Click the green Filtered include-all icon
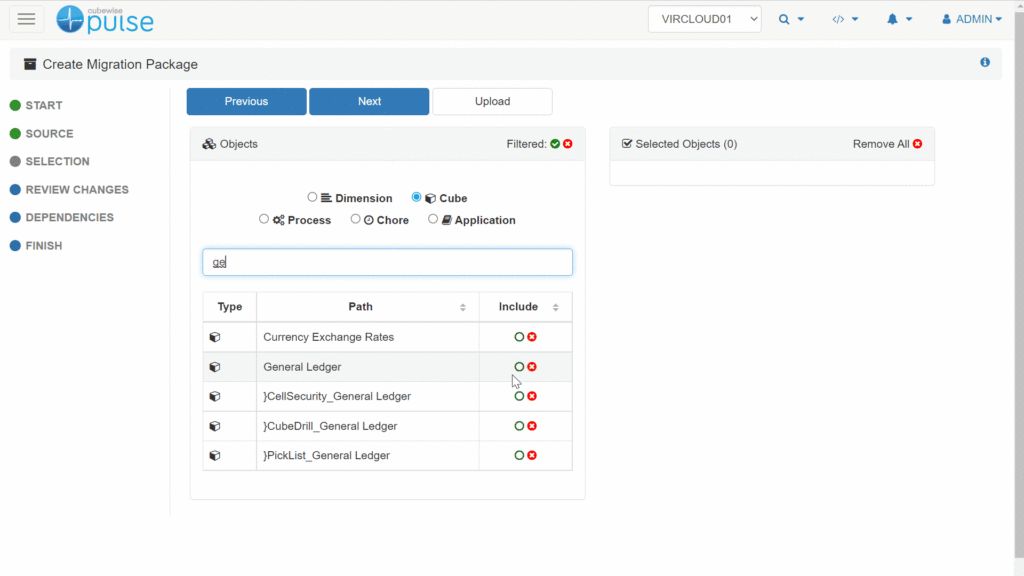 pyautogui.click(x=555, y=144)
